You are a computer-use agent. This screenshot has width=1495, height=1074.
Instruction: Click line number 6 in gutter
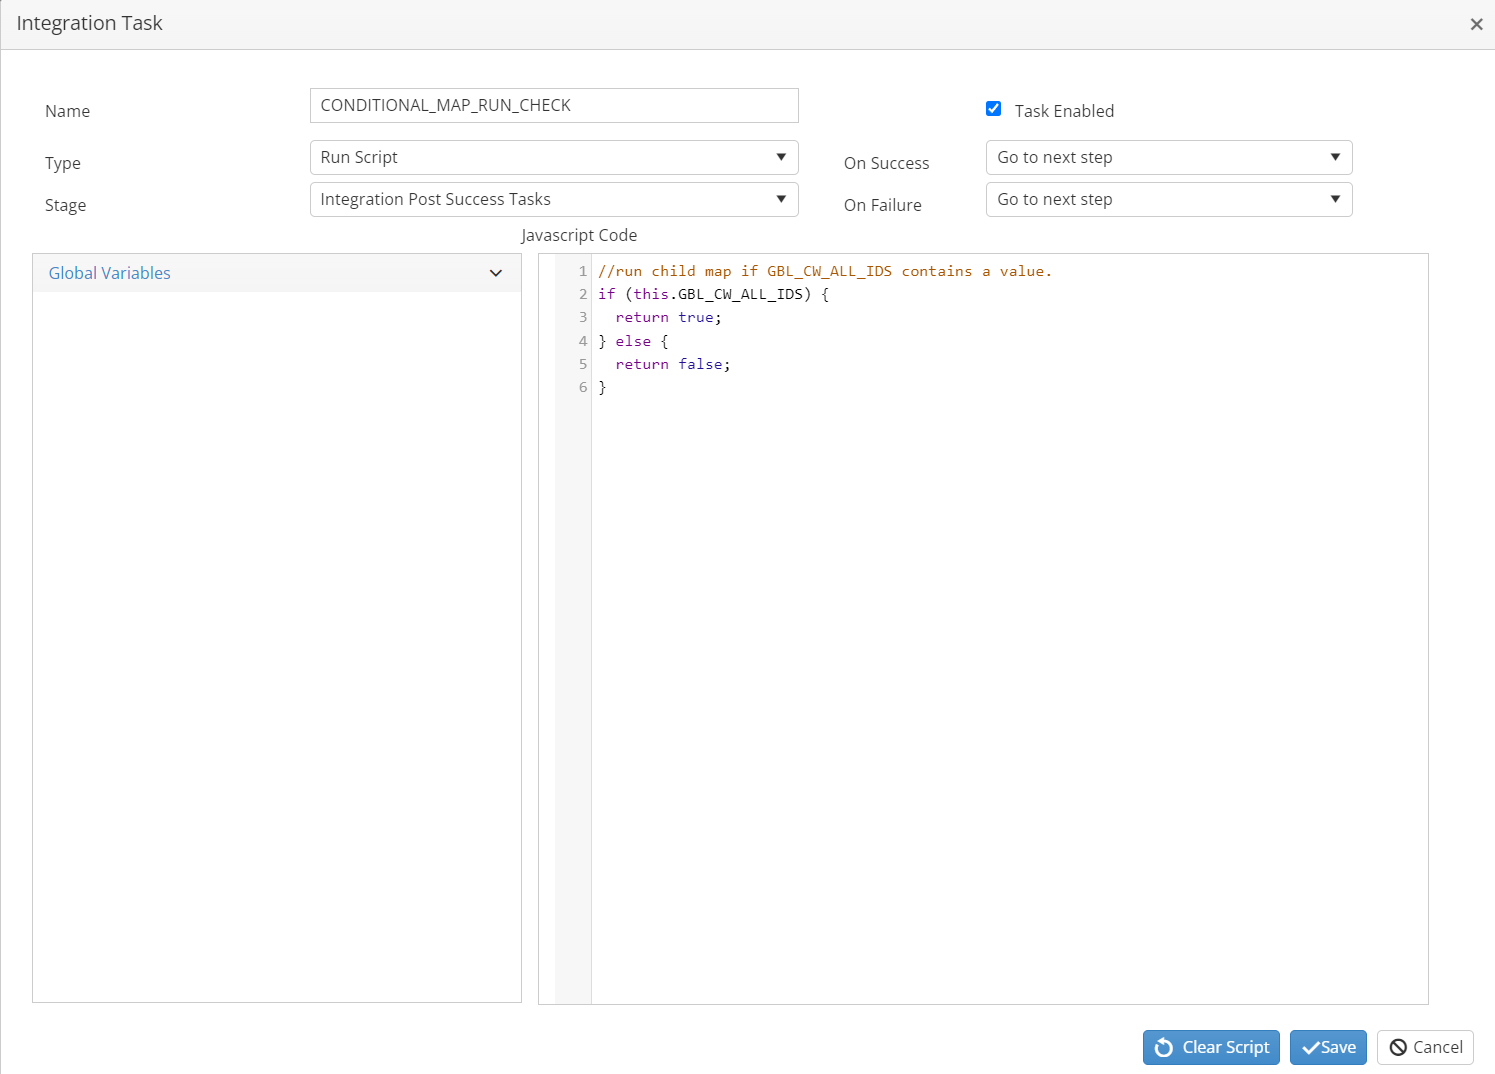point(583,387)
